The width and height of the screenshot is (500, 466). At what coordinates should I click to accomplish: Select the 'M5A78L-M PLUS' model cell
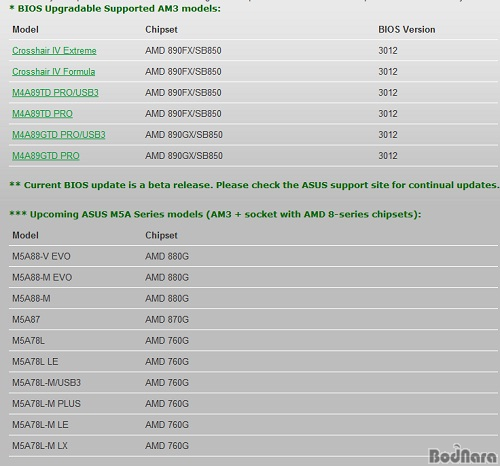coord(46,403)
